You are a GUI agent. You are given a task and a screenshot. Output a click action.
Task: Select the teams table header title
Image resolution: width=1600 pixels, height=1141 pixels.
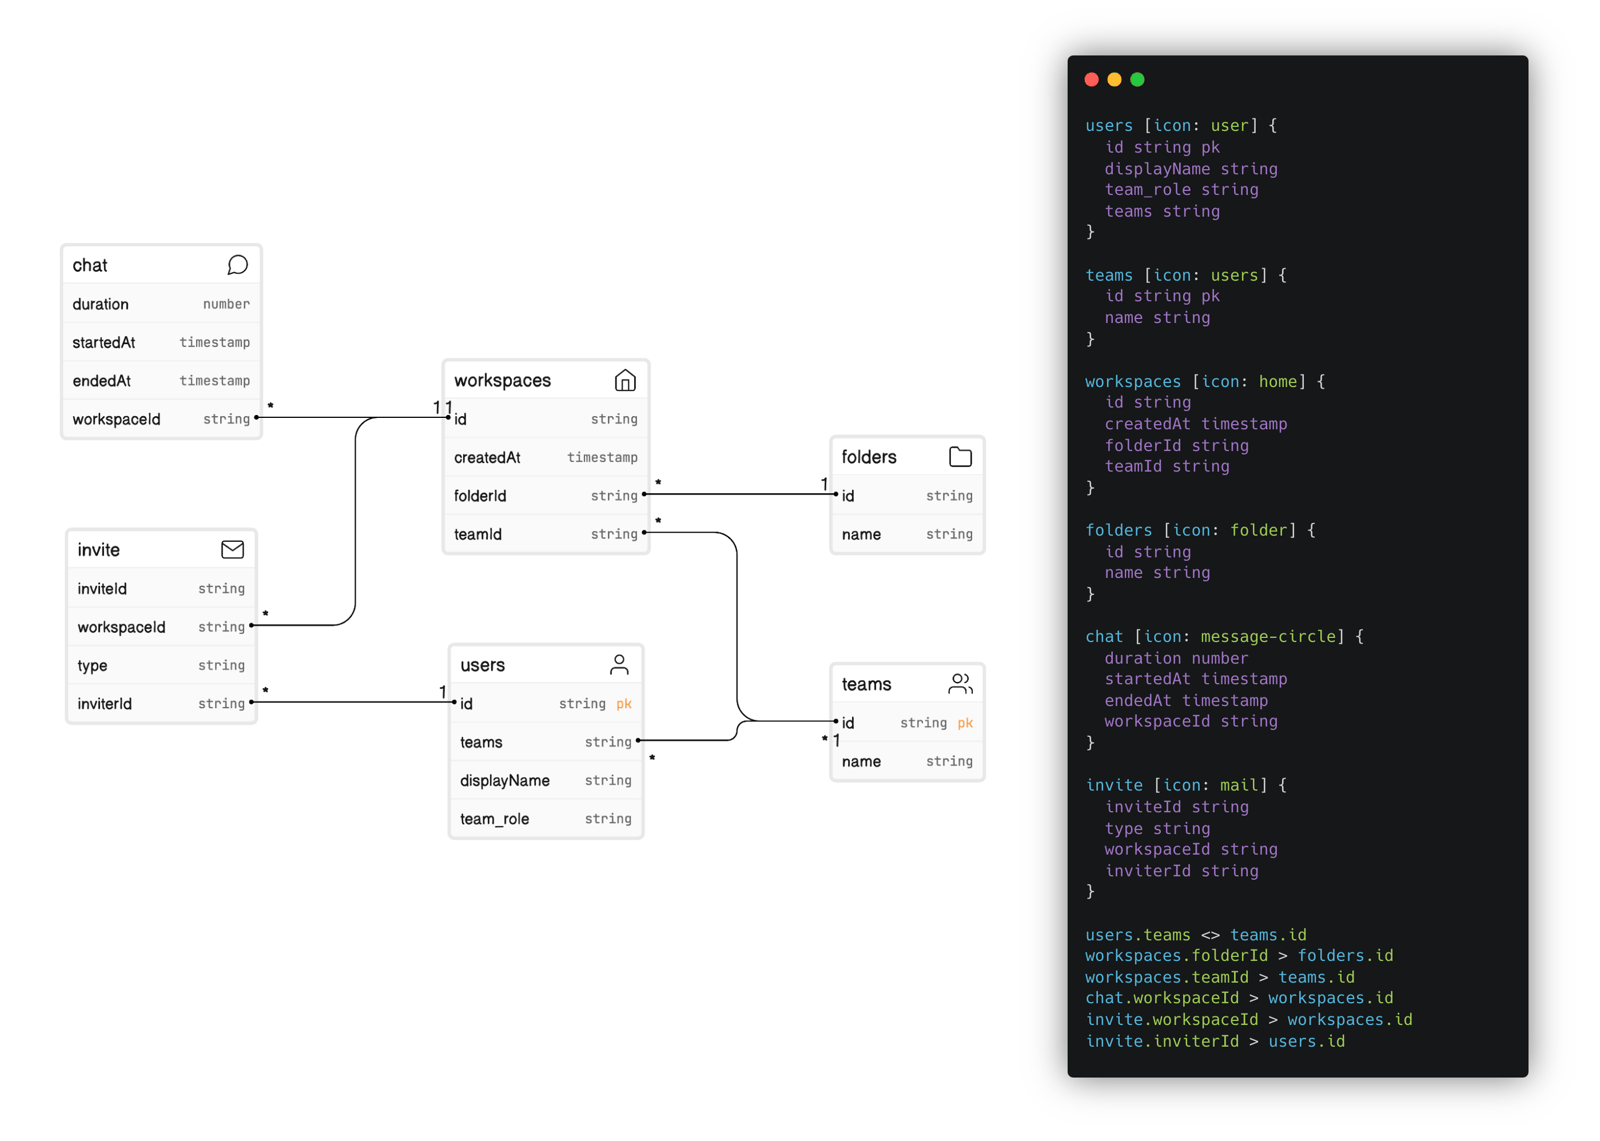(x=866, y=684)
